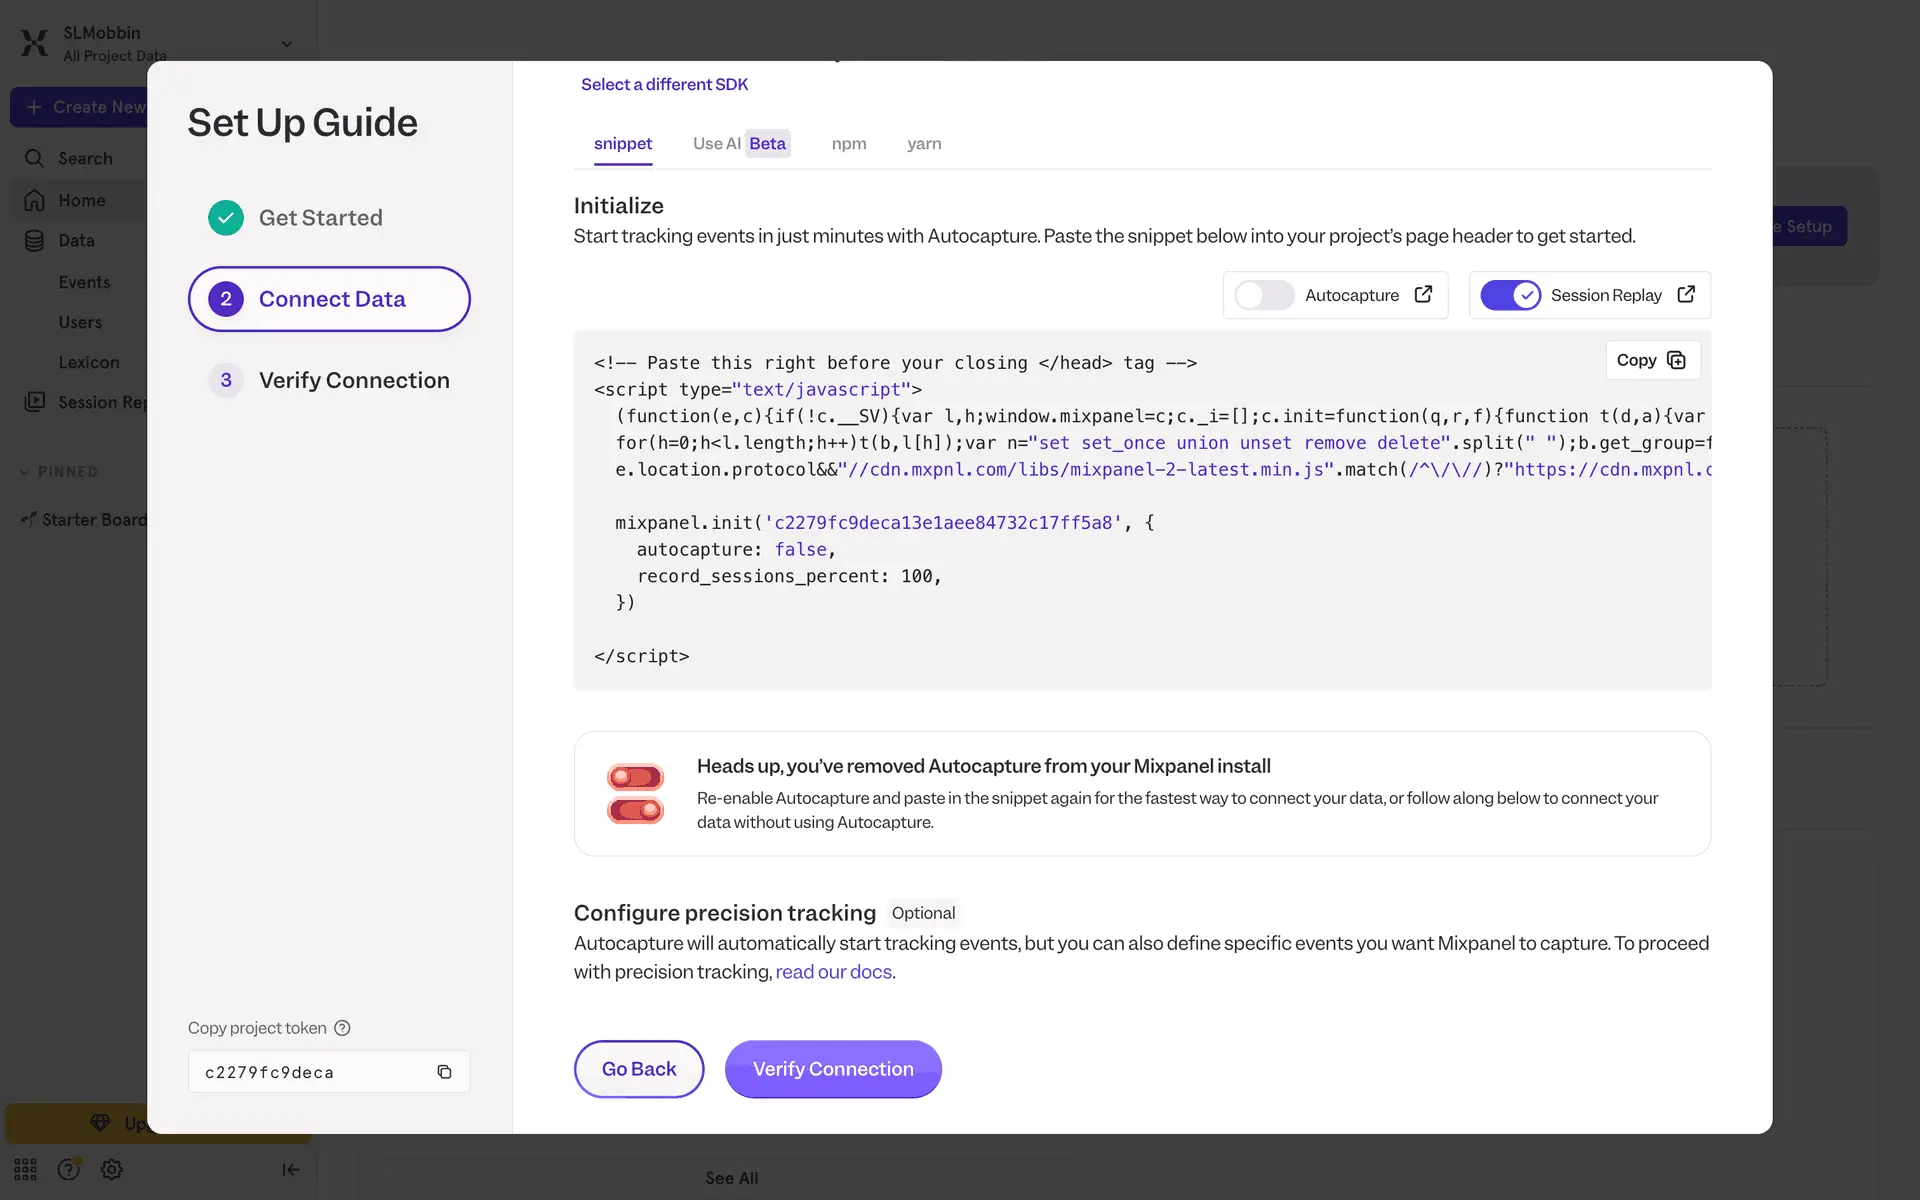This screenshot has width=1920, height=1200.
Task: Enable the Autocapture toggle
Action: 1264,295
